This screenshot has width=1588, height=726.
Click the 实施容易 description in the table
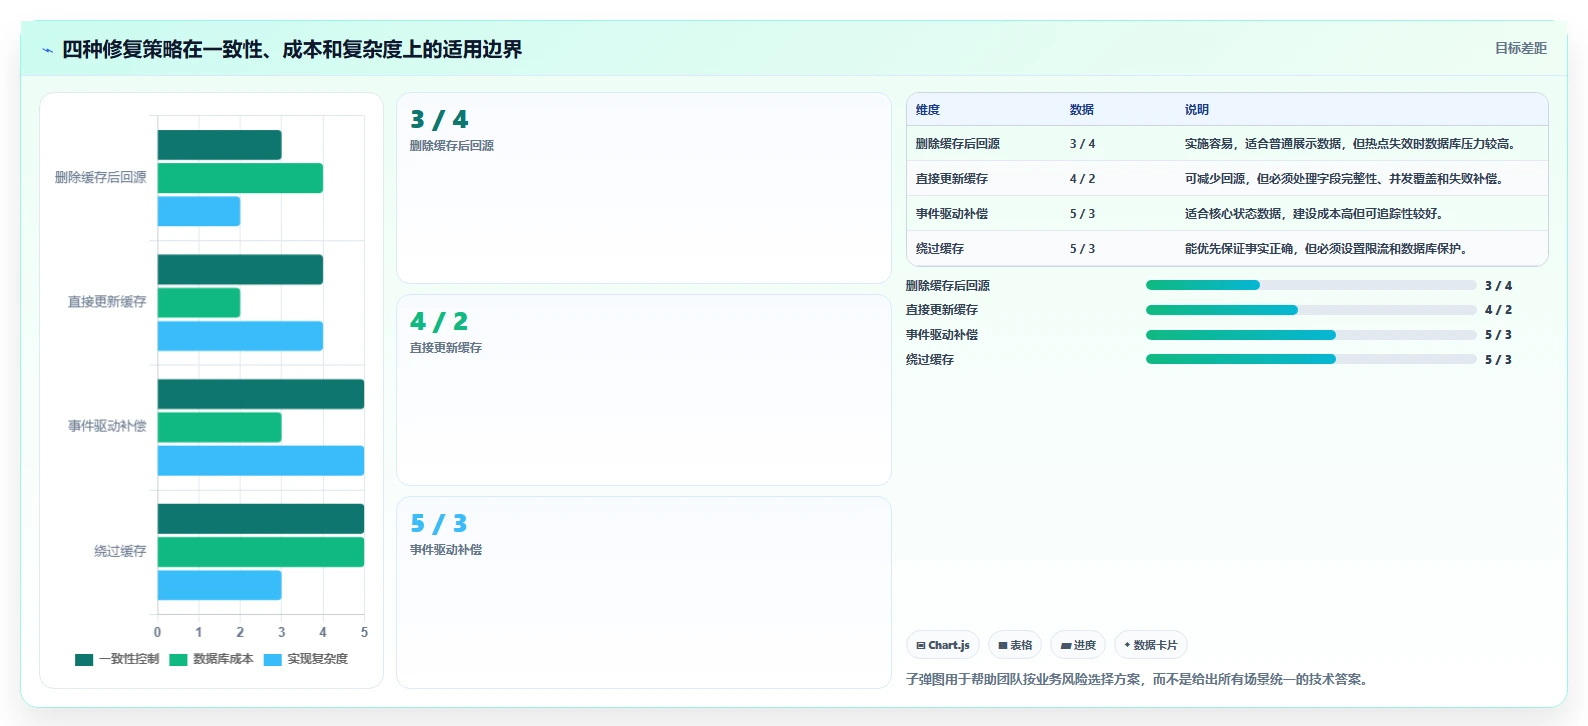click(x=1352, y=144)
